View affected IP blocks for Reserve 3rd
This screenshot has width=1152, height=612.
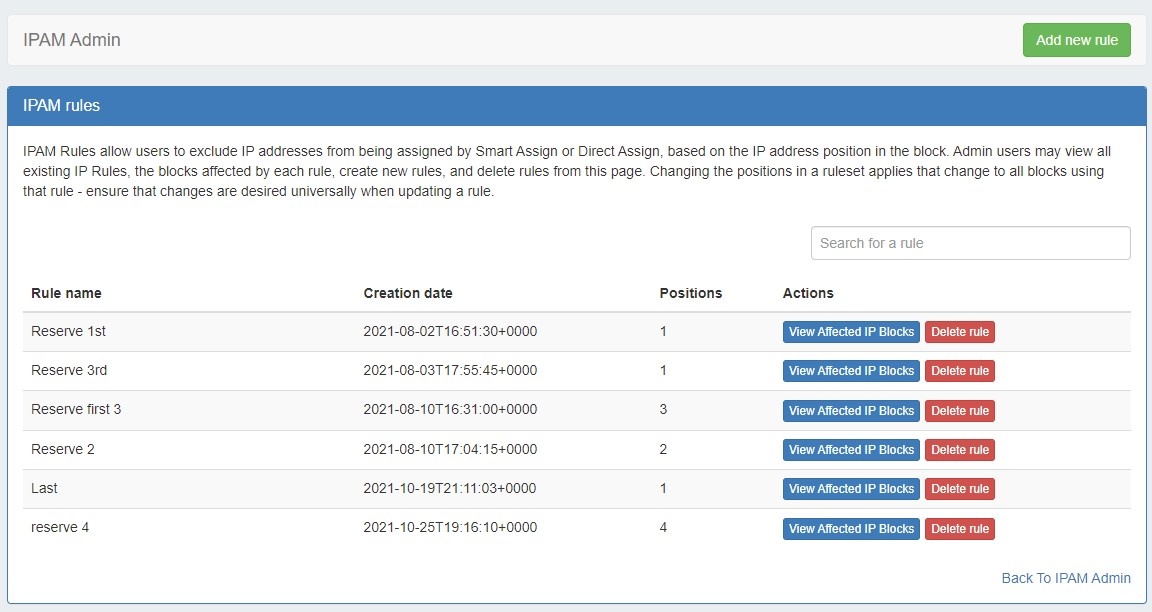coord(851,371)
